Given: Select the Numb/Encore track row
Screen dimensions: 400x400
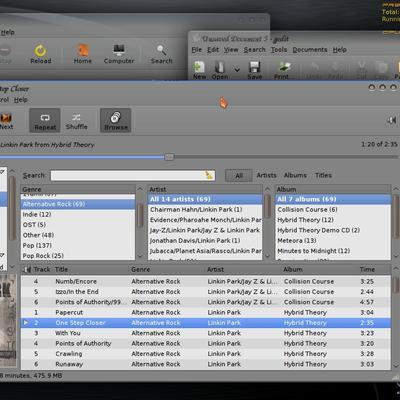Looking at the screenshot, I should (x=206, y=281).
